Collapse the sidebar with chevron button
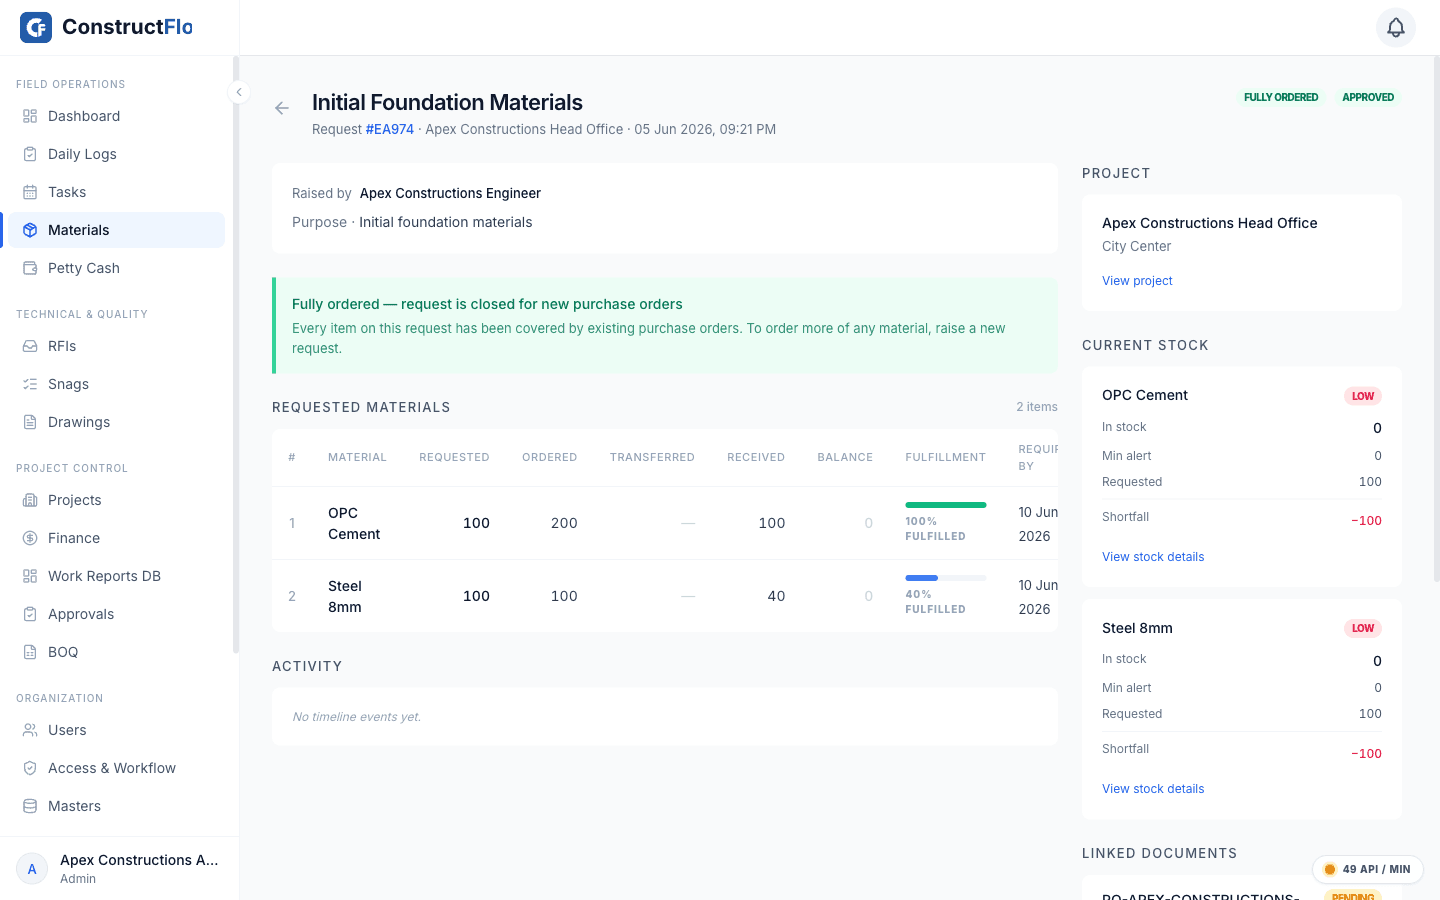The width and height of the screenshot is (1440, 900). (239, 92)
